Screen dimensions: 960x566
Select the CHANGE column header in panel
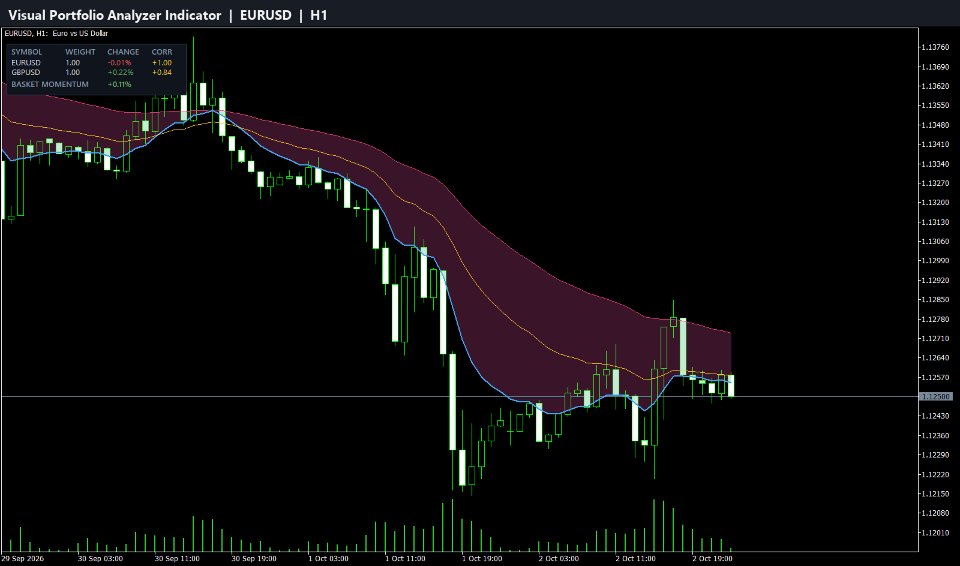pos(123,52)
